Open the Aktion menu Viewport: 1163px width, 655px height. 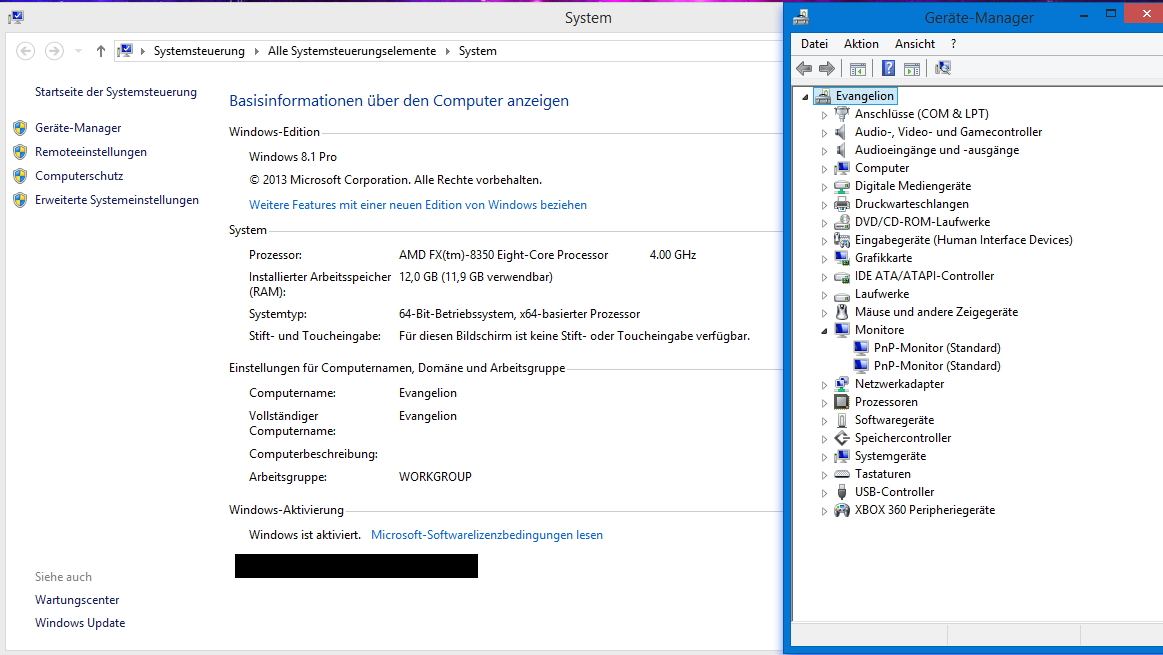[861, 44]
